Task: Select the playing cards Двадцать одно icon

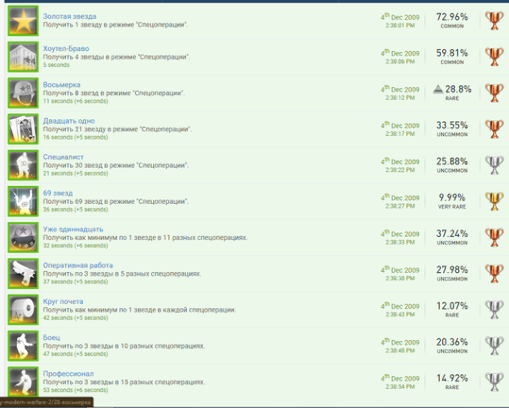Action: 23,129
